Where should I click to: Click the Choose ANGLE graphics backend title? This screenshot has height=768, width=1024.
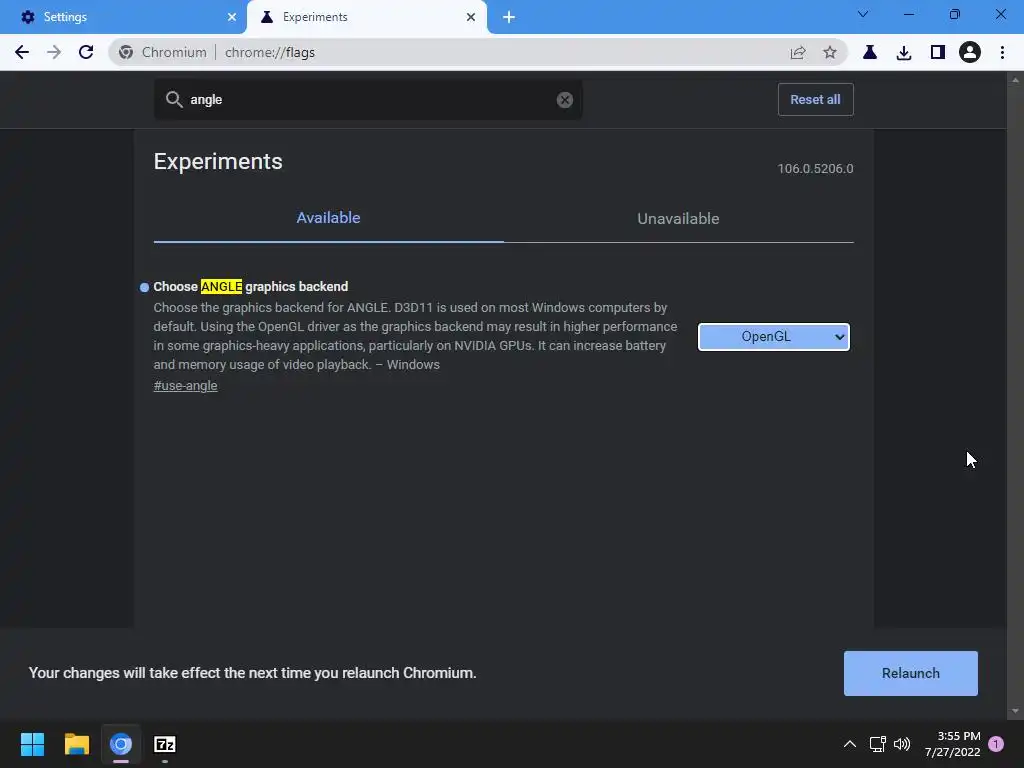(x=251, y=287)
